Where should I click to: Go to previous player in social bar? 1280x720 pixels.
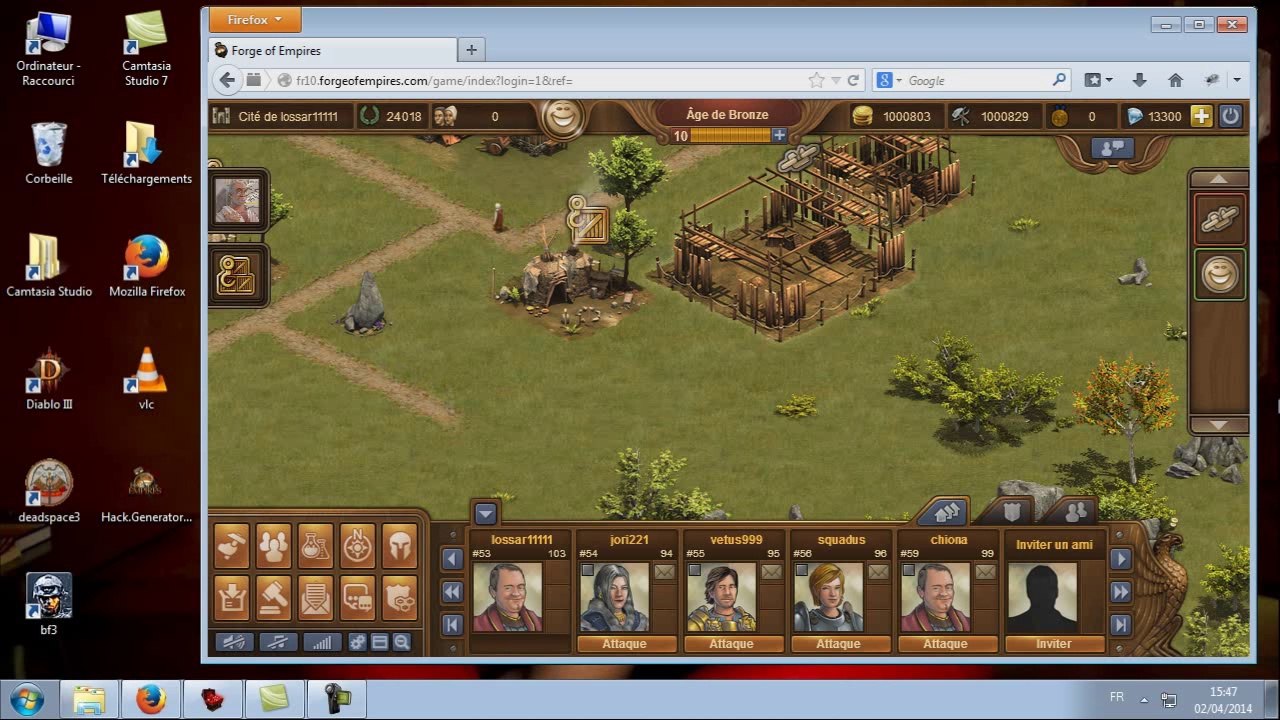(452, 560)
